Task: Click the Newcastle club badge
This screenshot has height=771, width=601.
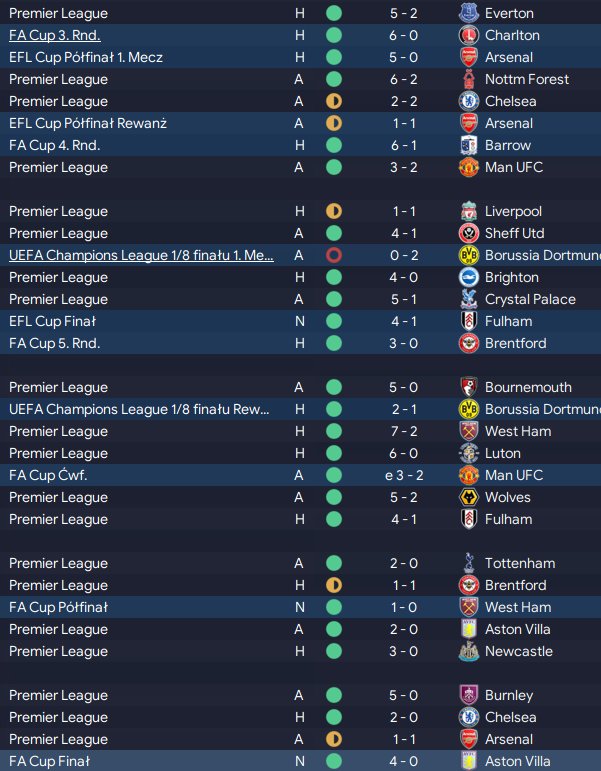Action: (467, 652)
